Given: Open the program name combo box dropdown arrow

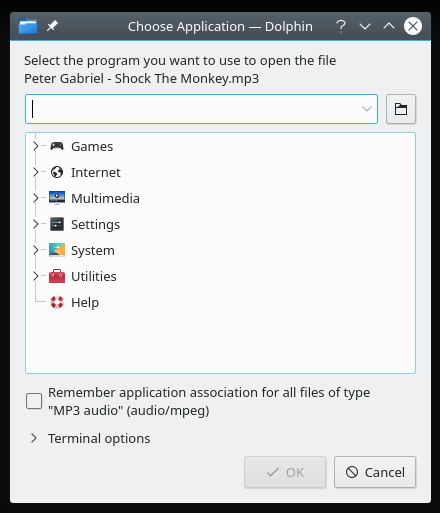Looking at the screenshot, I should 367,109.
